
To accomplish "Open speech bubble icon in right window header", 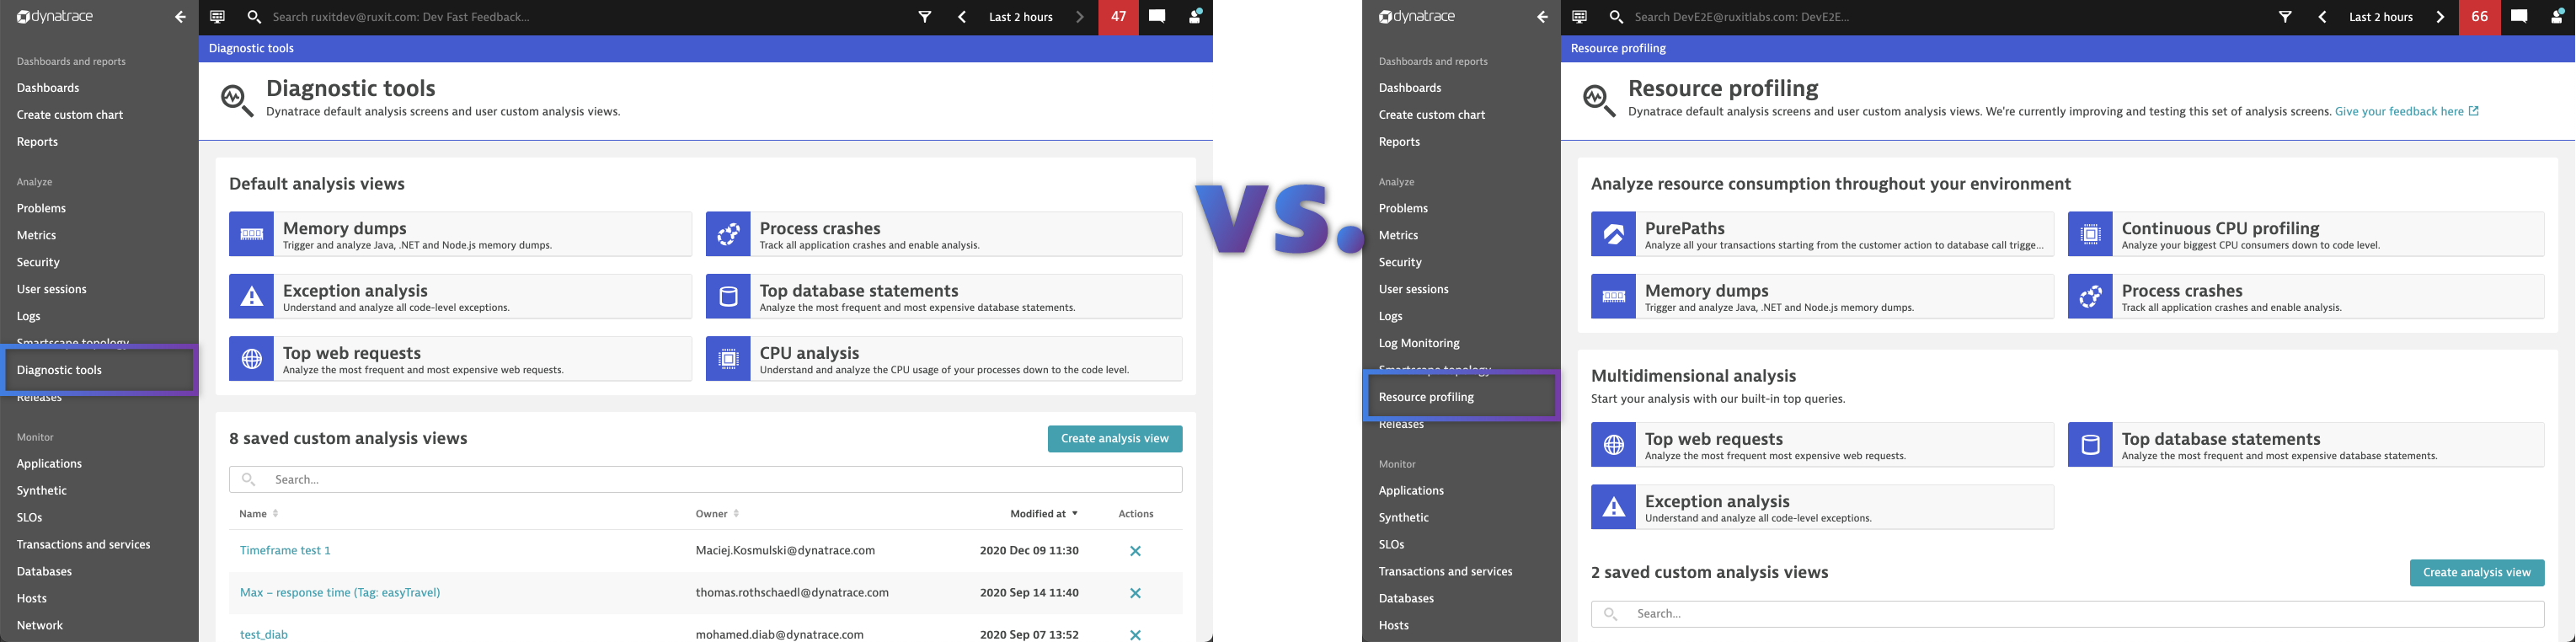I will tap(2519, 17).
